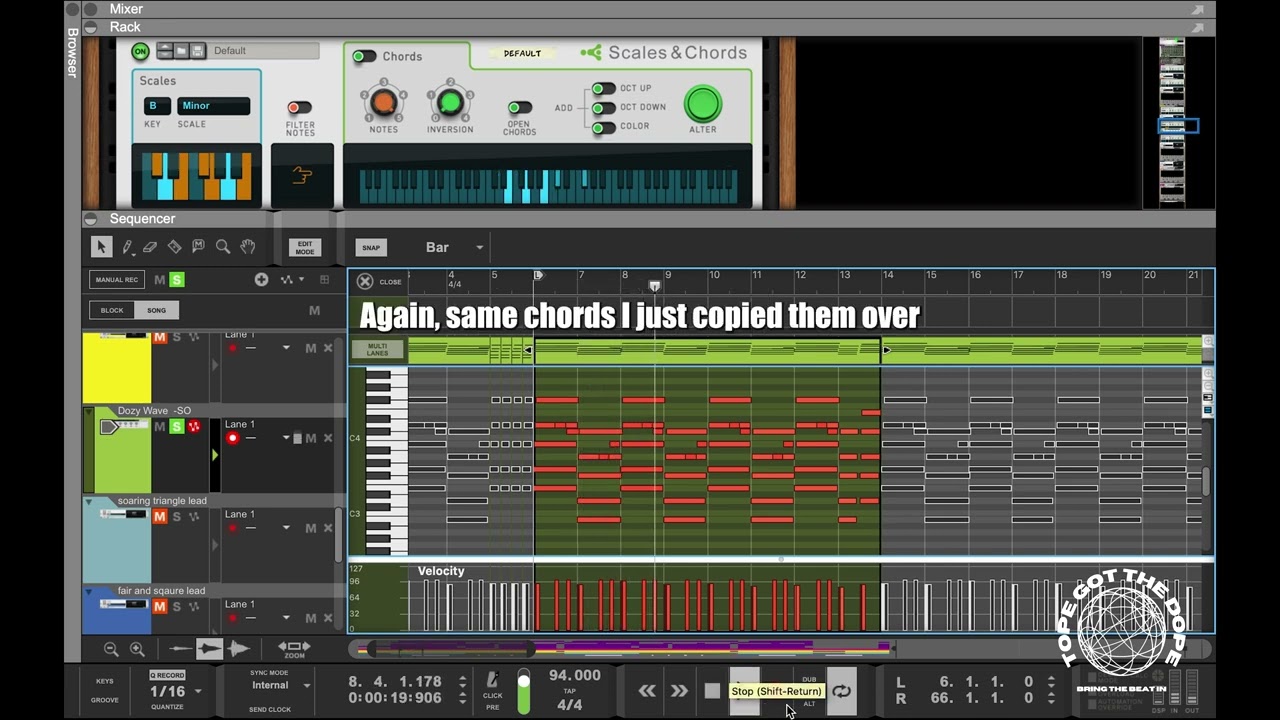Select the Eraser tool
The width and height of the screenshot is (1280, 720).
click(x=150, y=247)
